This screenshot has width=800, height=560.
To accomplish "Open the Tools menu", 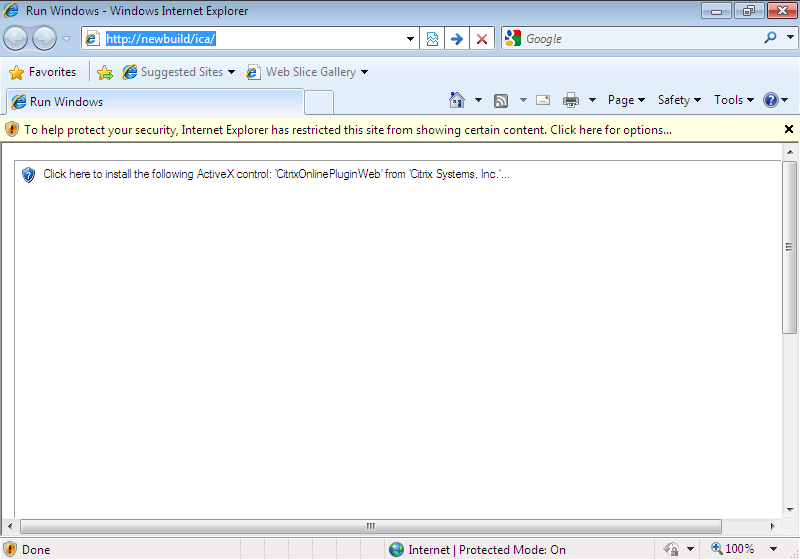I will (x=734, y=100).
